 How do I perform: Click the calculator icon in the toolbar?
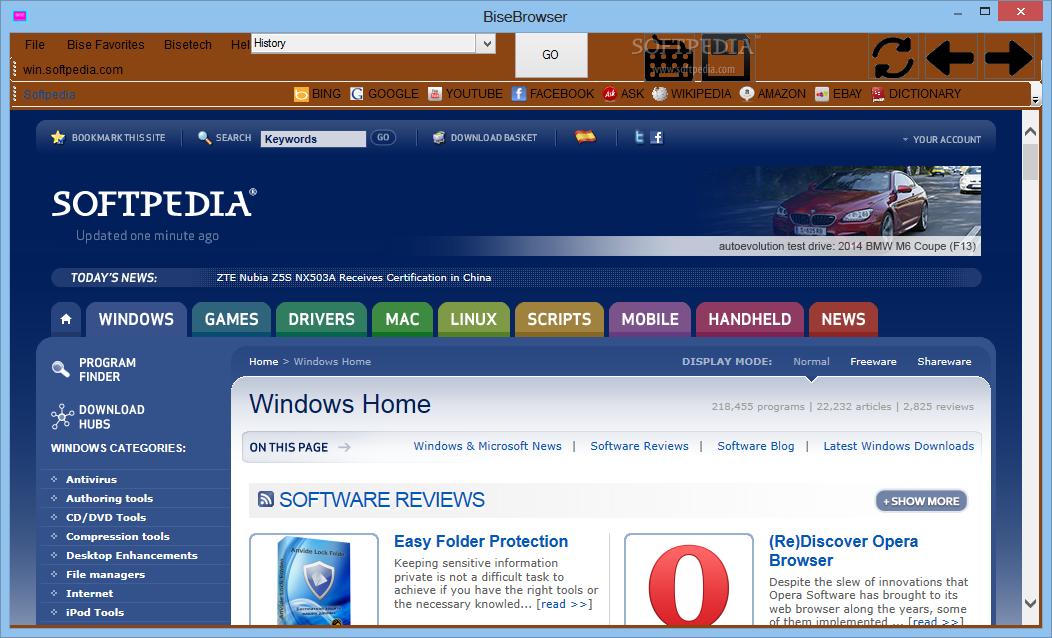[669, 58]
